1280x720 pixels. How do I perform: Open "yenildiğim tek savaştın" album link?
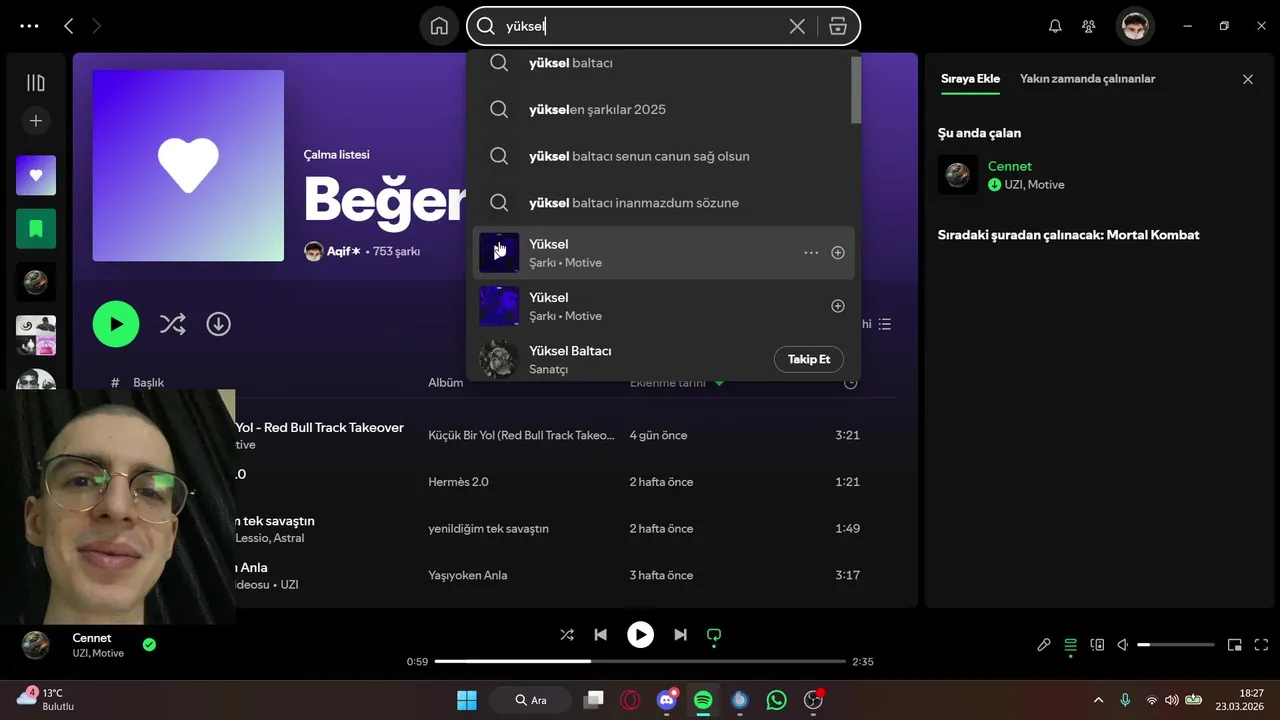(x=488, y=529)
